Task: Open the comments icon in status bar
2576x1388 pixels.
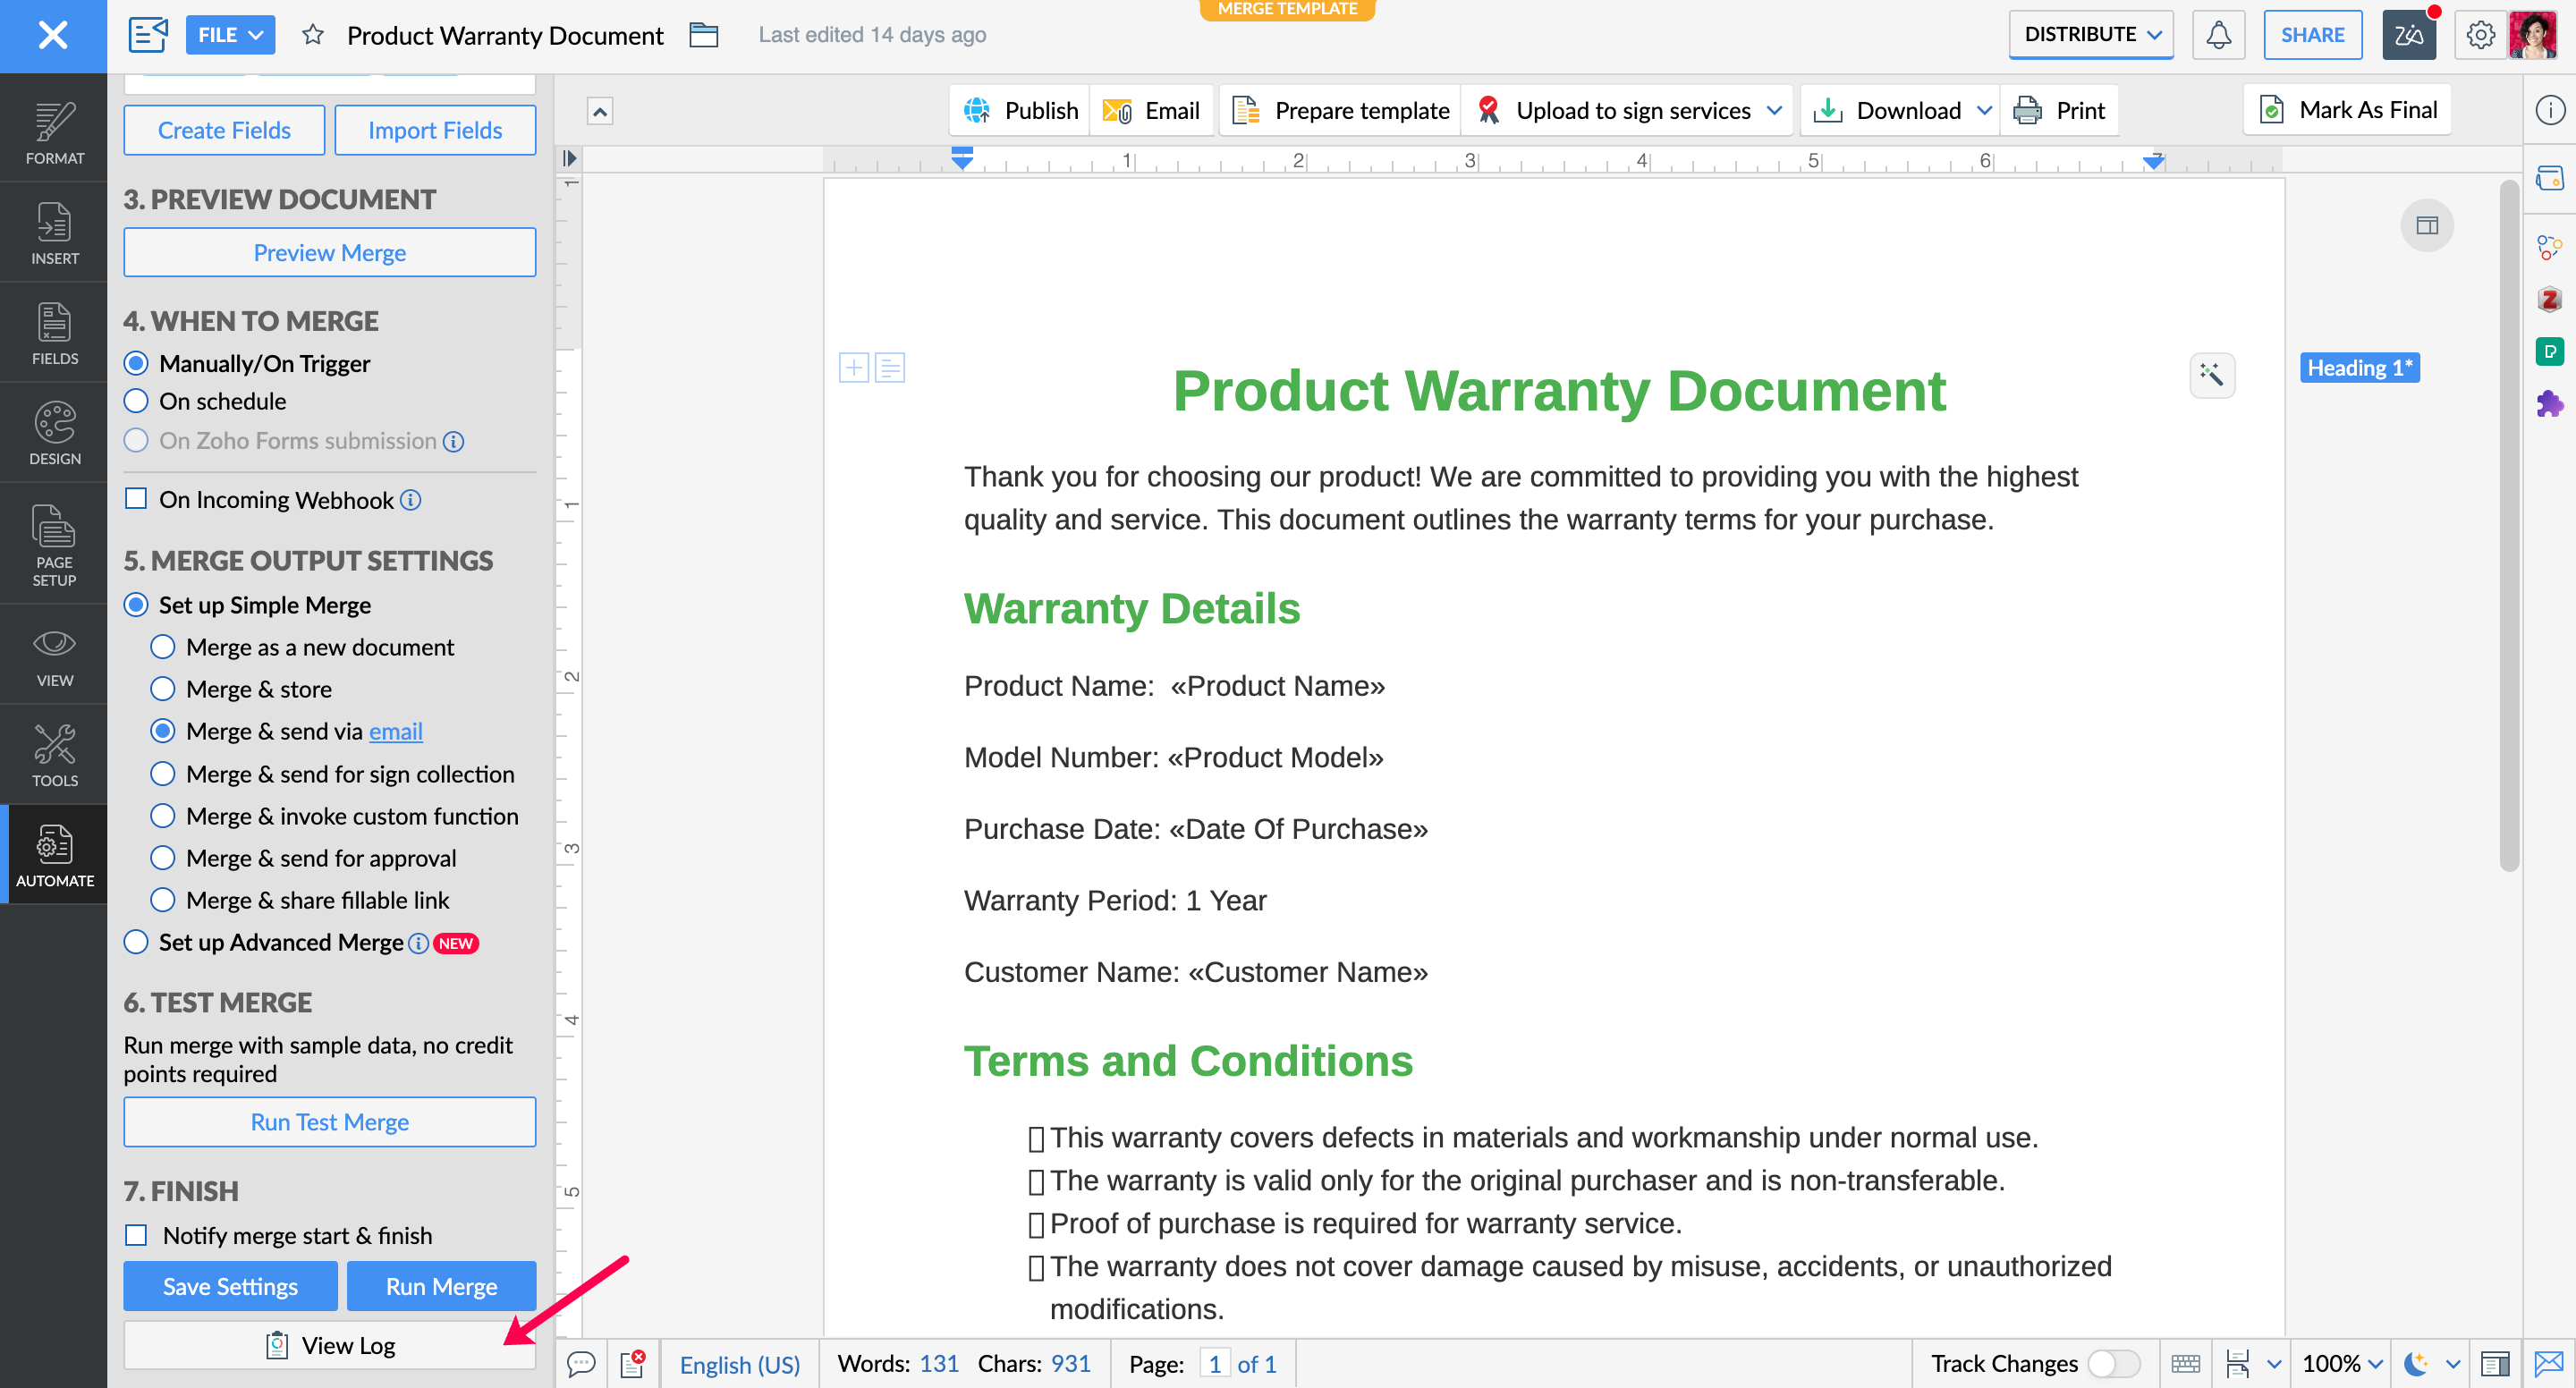Action: click(581, 1363)
